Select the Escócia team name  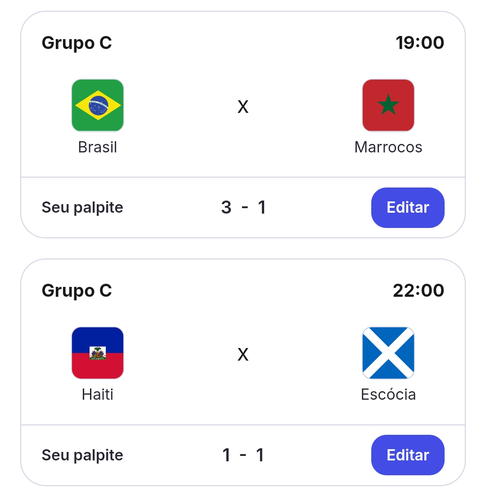(388, 395)
